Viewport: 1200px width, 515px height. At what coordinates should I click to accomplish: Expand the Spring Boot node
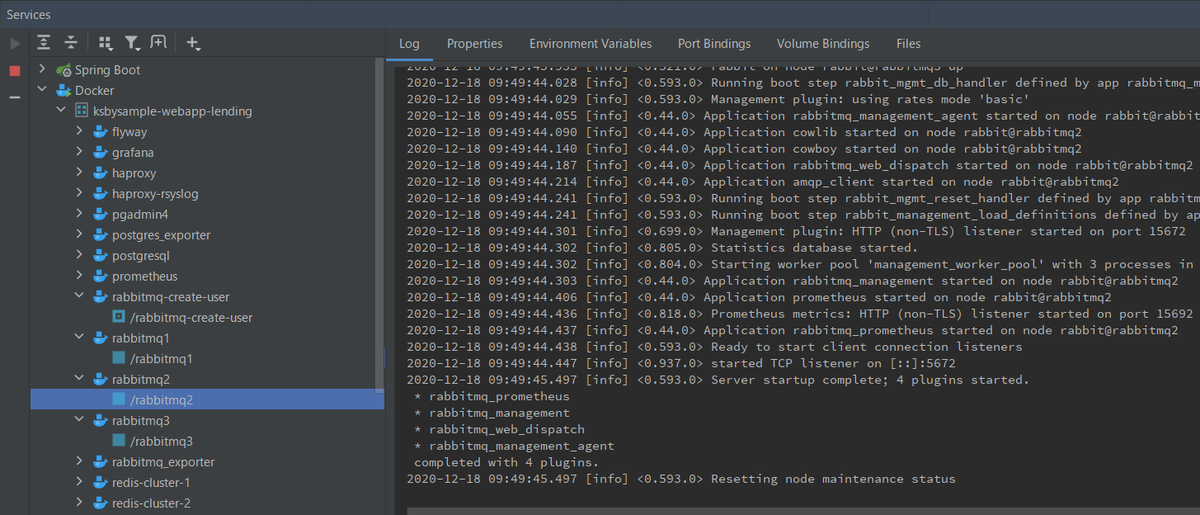pyautogui.click(x=42, y=70)
